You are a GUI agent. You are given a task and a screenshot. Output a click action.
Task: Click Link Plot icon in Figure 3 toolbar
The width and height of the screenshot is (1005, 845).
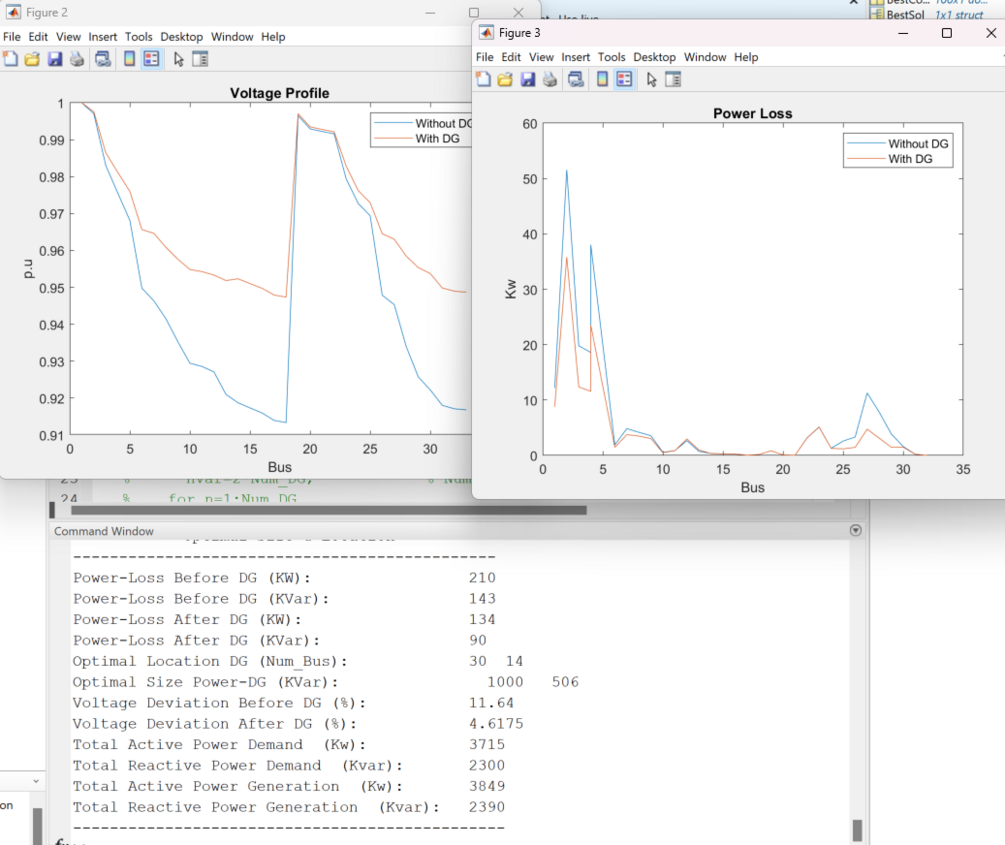coord(576,79)
